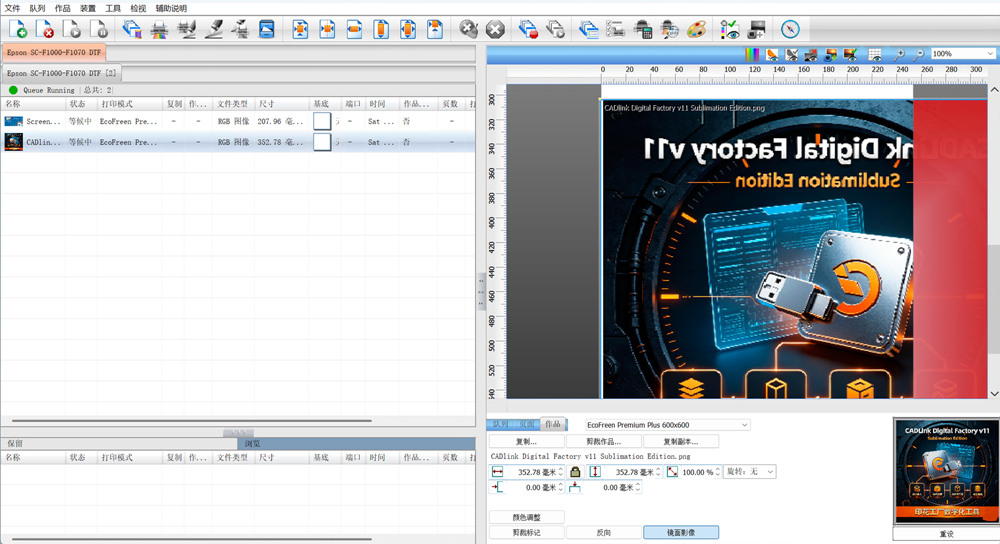Image resolution: width=1000 pixels, height=544 pixels.
Task: Click the 复制副本... button
Action: tap(680, 441)
